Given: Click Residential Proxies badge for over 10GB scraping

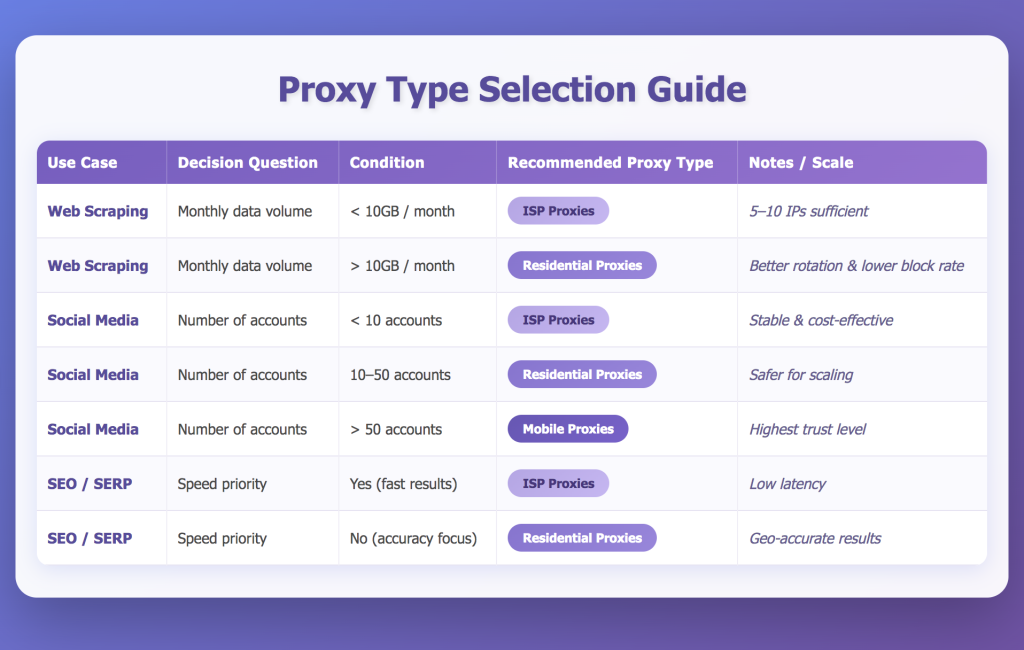Looking at the screenshot, I should (x=582, y=265).
